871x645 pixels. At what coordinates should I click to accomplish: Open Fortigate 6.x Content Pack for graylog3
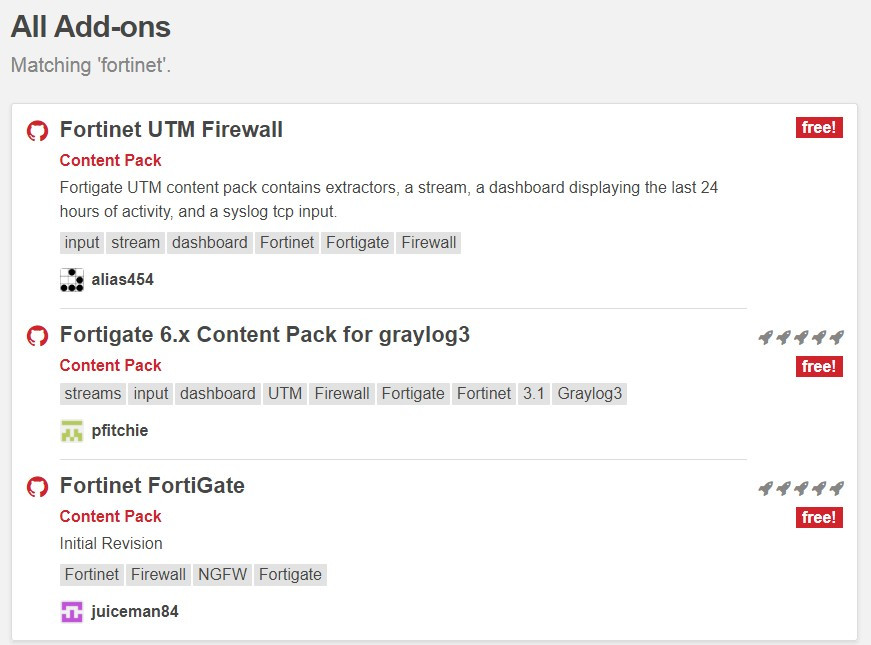pyautogui.click(x=264, y=335)
